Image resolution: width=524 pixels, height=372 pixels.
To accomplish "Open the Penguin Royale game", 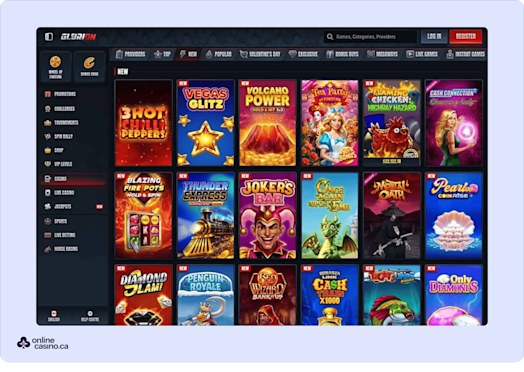I will (206, 295).
